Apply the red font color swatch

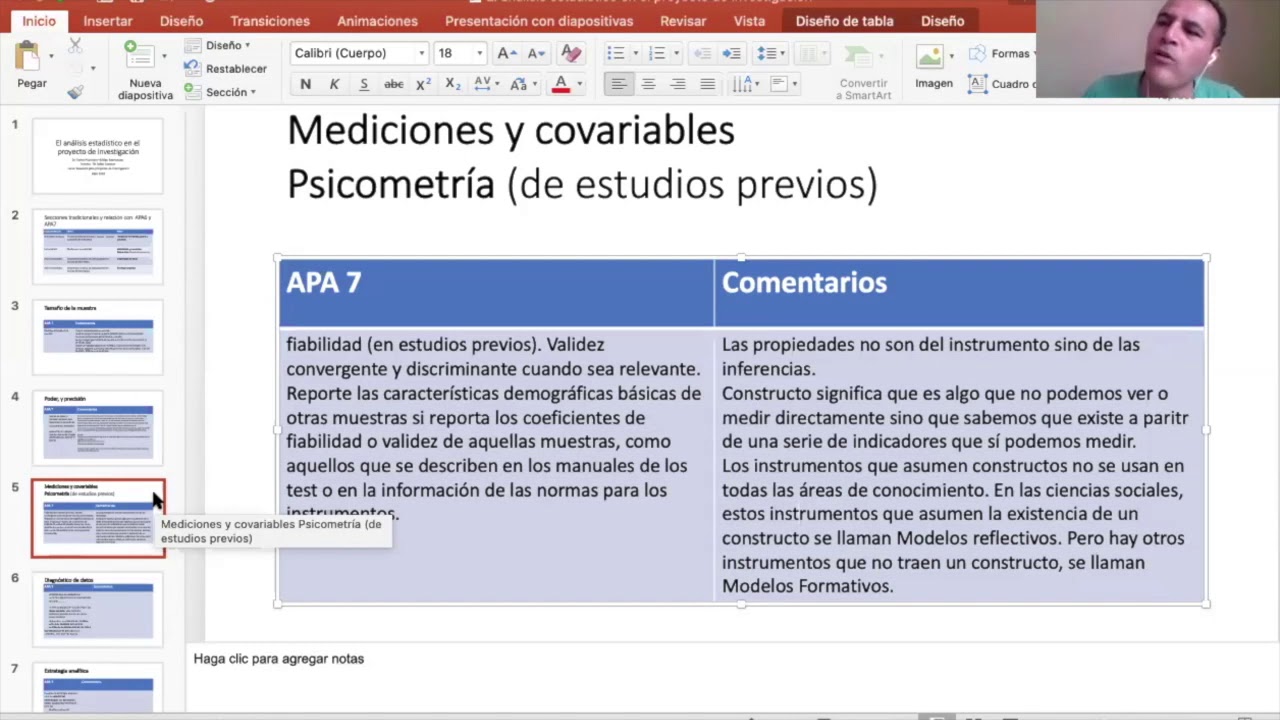pos(561,84)
